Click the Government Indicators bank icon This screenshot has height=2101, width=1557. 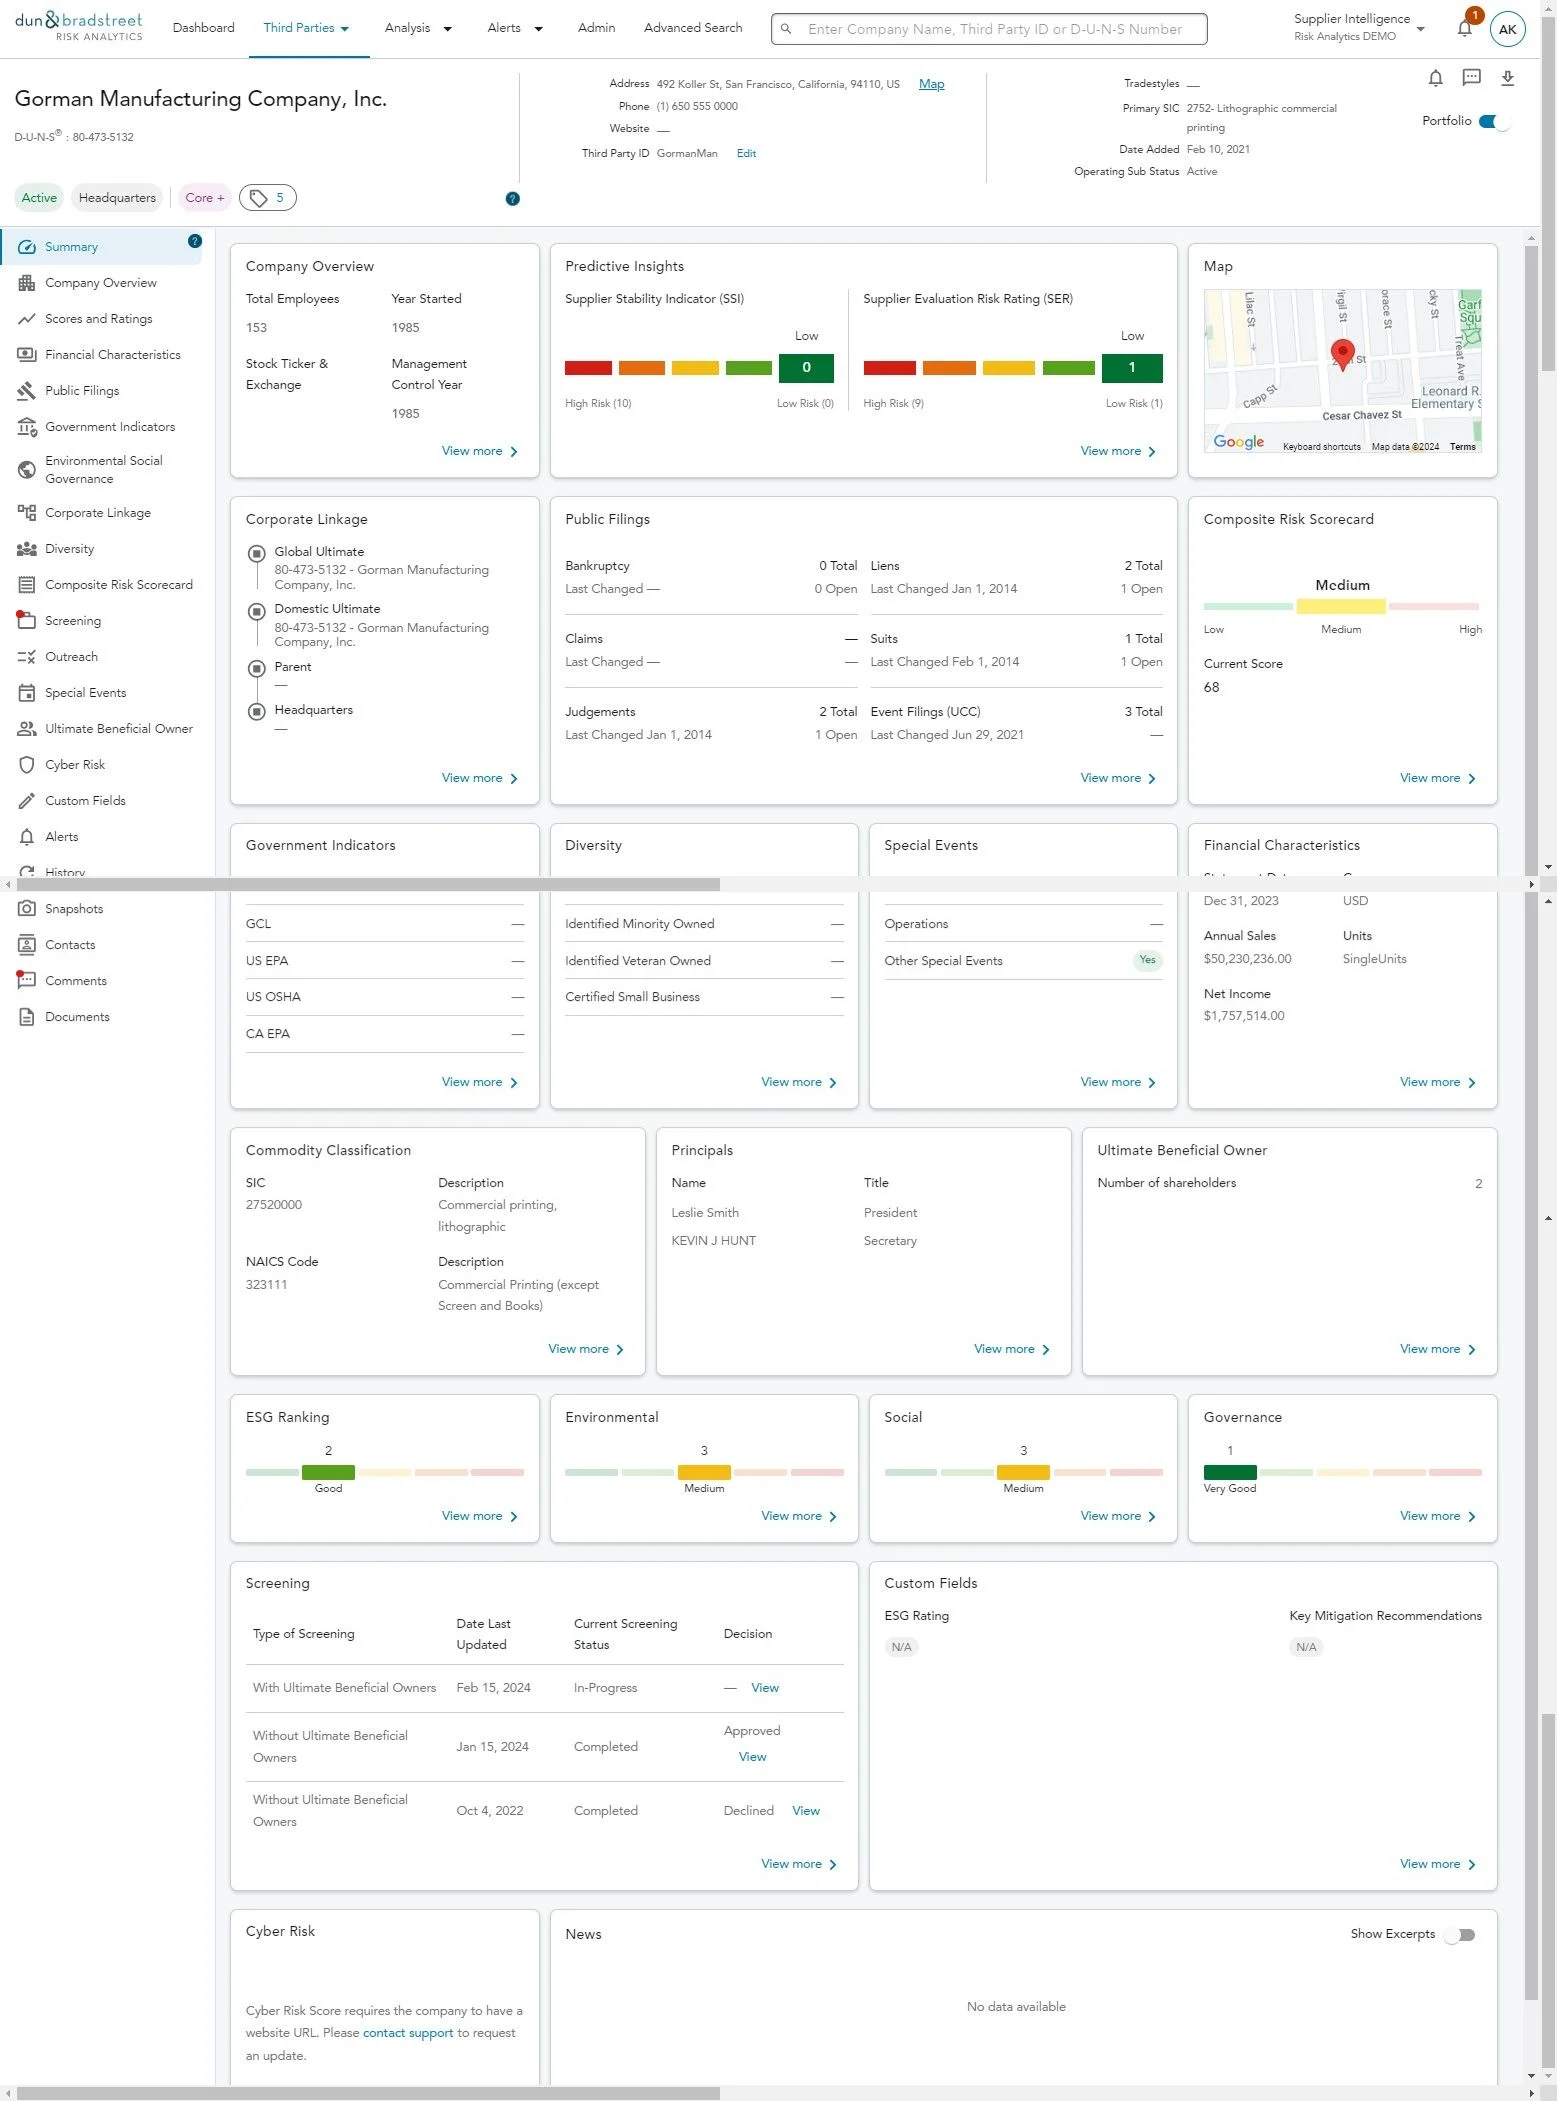(x=27, y=427)
